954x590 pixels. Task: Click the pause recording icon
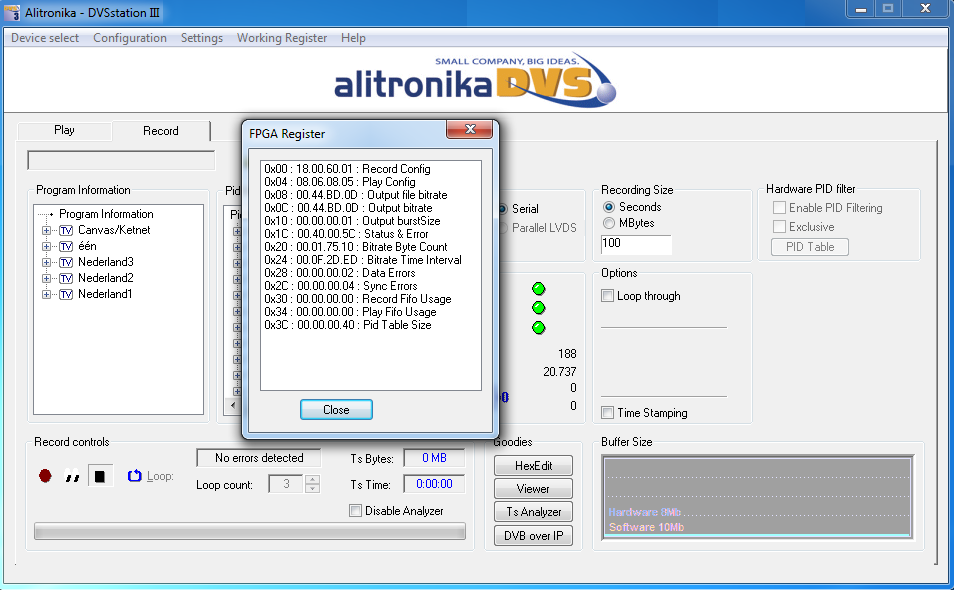coord(72,477)
